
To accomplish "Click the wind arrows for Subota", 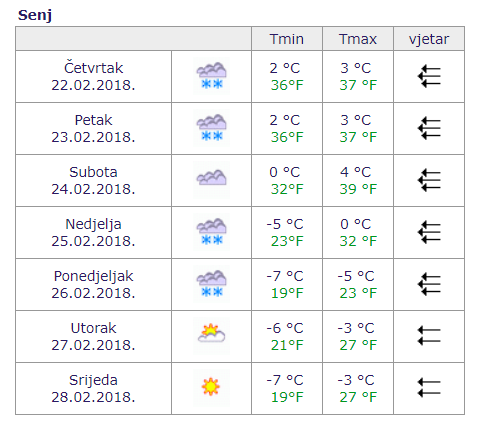I will click(429, 180).
